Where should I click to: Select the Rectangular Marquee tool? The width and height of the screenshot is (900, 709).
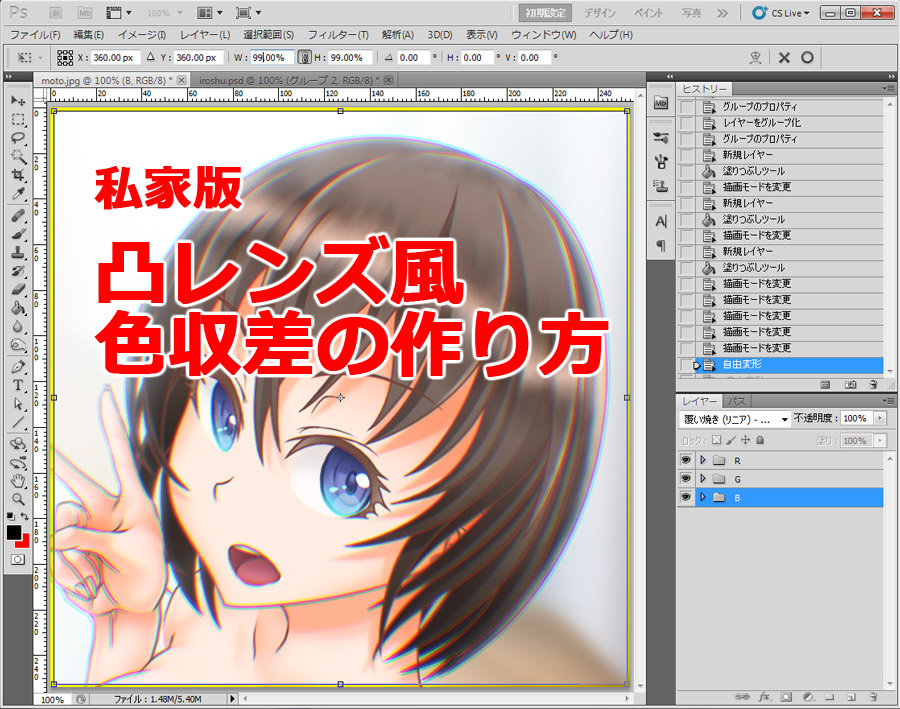click(x=18, y=119)
